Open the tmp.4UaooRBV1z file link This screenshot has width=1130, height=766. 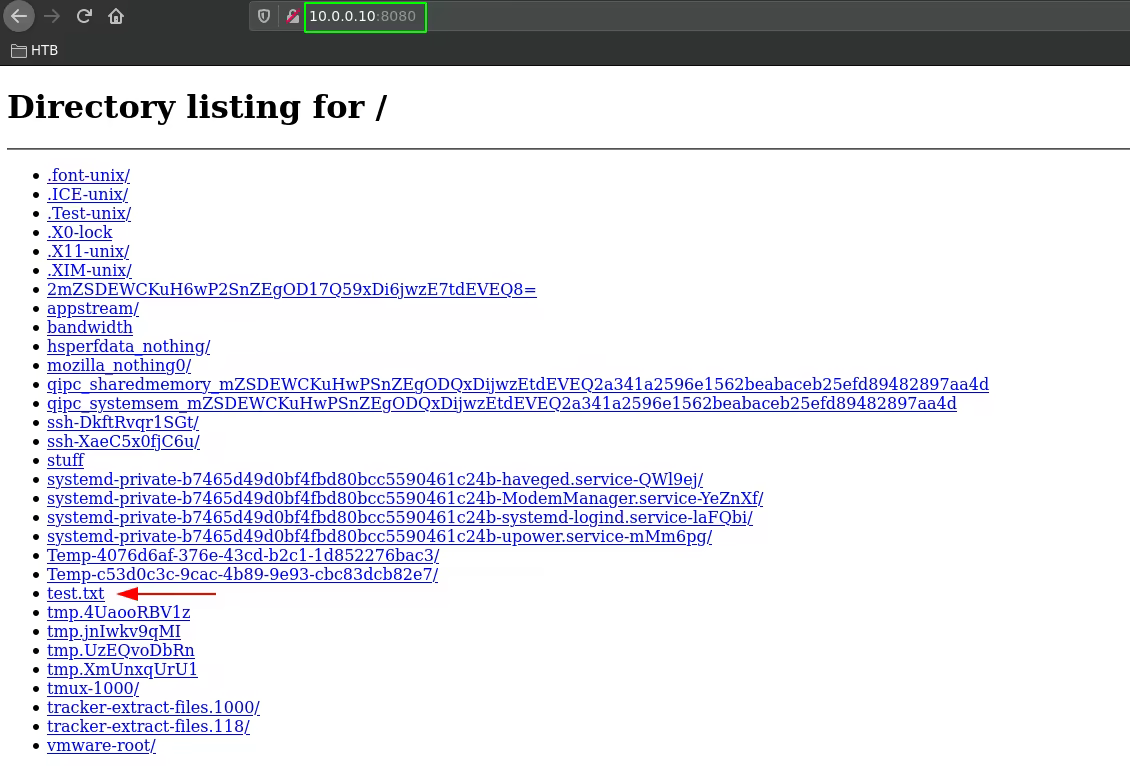(x=118, y=613)
